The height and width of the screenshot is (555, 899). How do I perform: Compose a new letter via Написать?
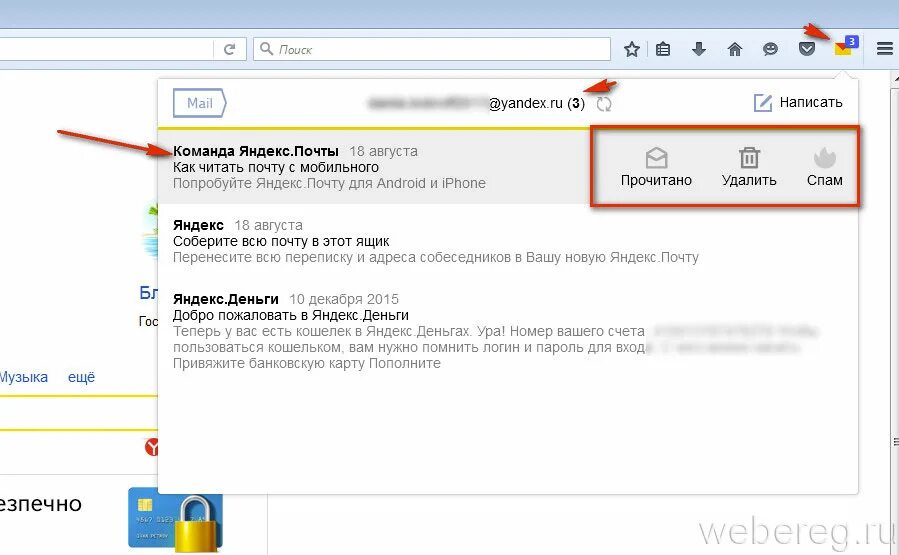pyautogui.click(x=798, y=103)
